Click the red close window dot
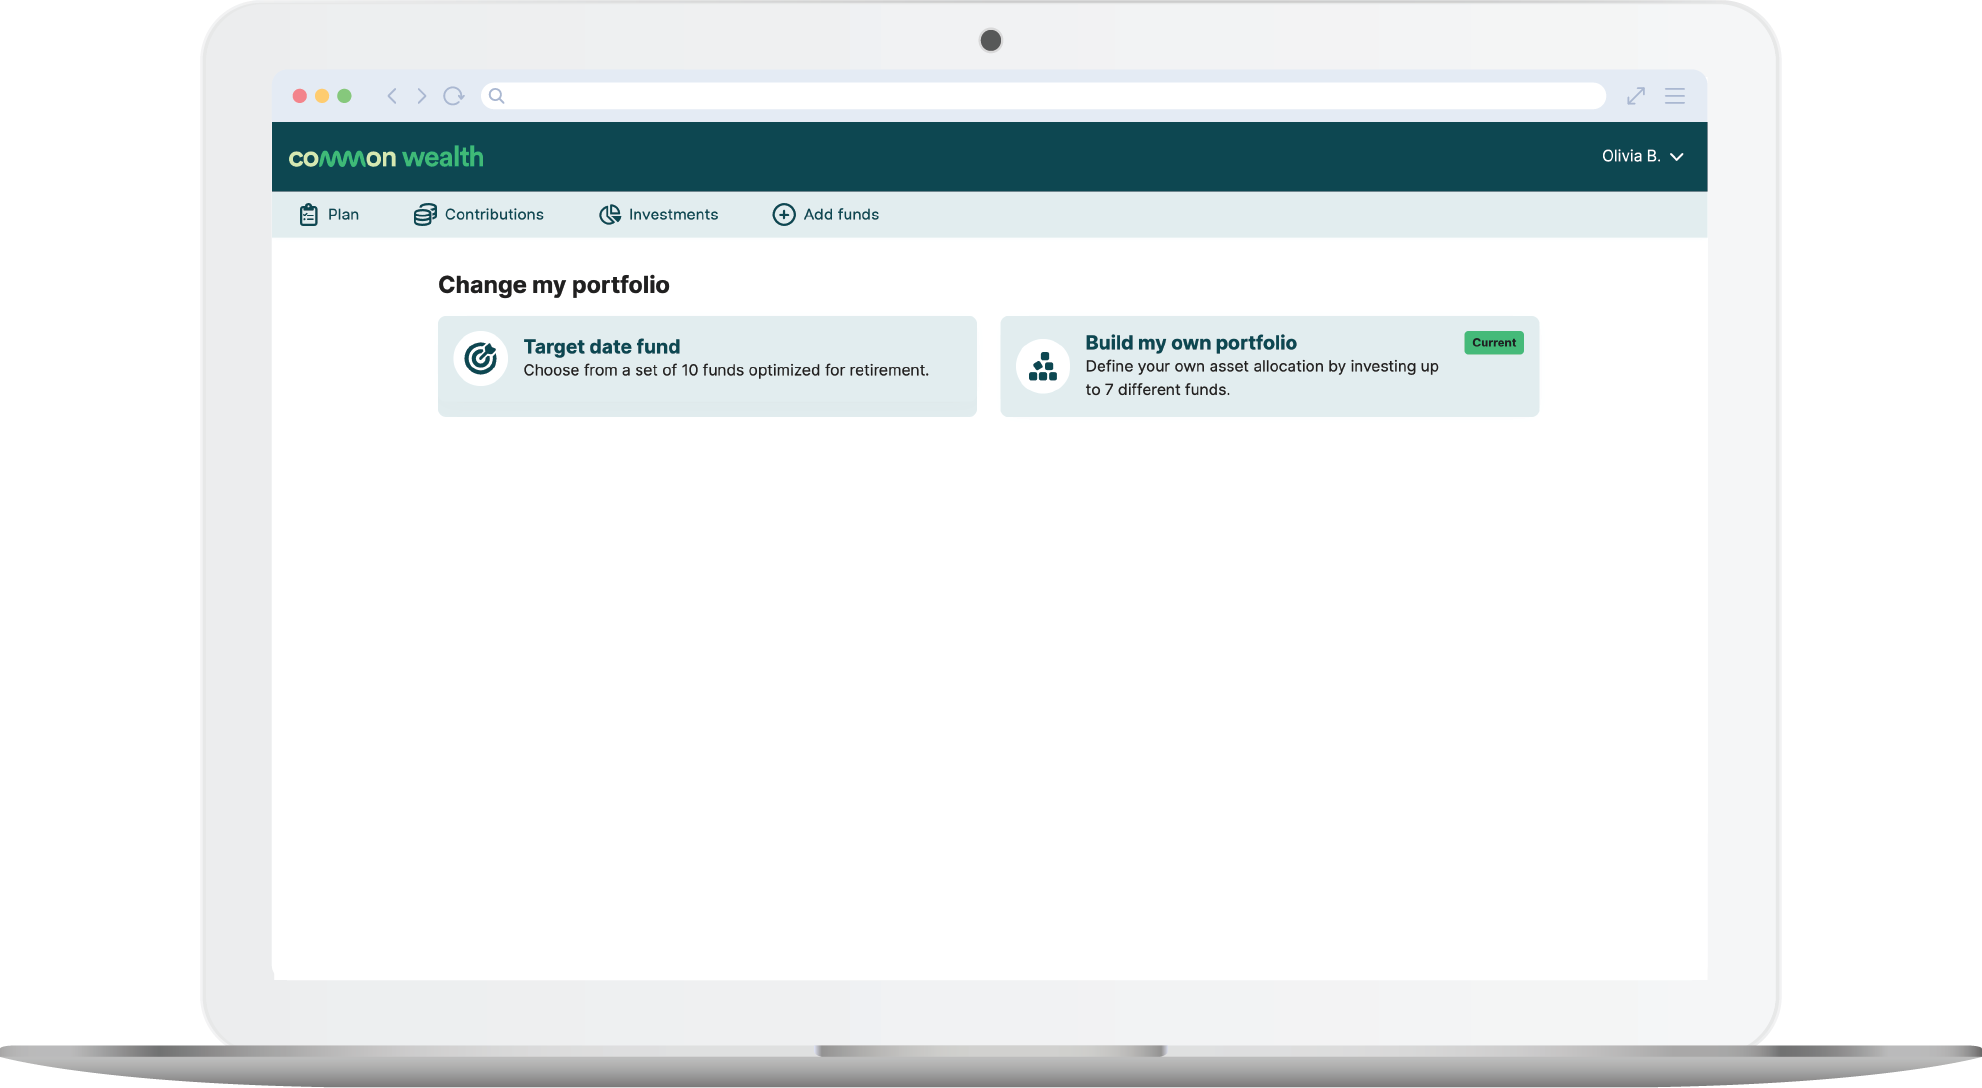The image size is (1982, 1088). pyautogui.click(x=299, y=96)
